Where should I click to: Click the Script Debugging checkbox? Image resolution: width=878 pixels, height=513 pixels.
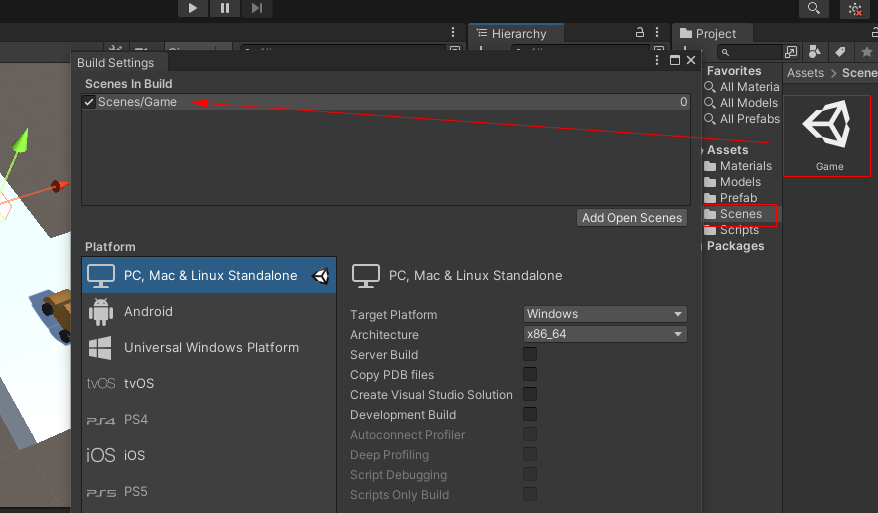click(x=530, y=474)
